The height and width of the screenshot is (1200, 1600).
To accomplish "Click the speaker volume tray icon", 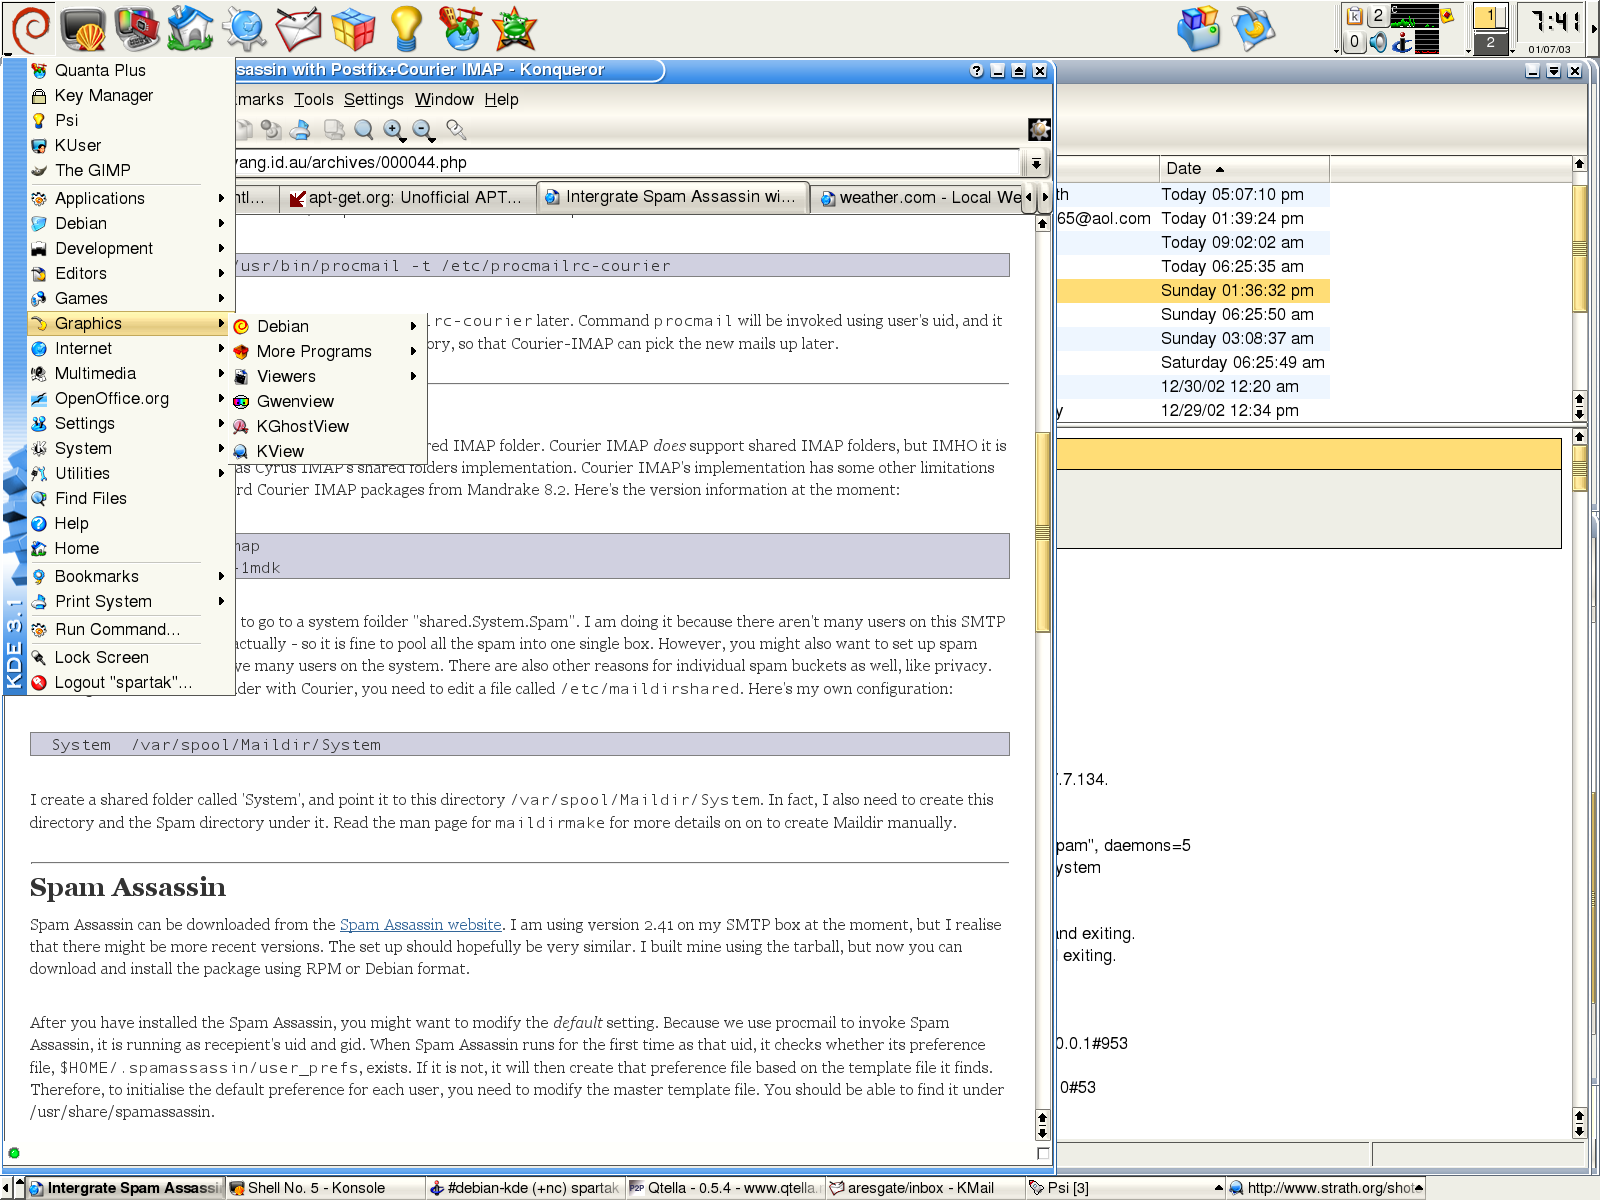I will click(x=1379, y=42).
